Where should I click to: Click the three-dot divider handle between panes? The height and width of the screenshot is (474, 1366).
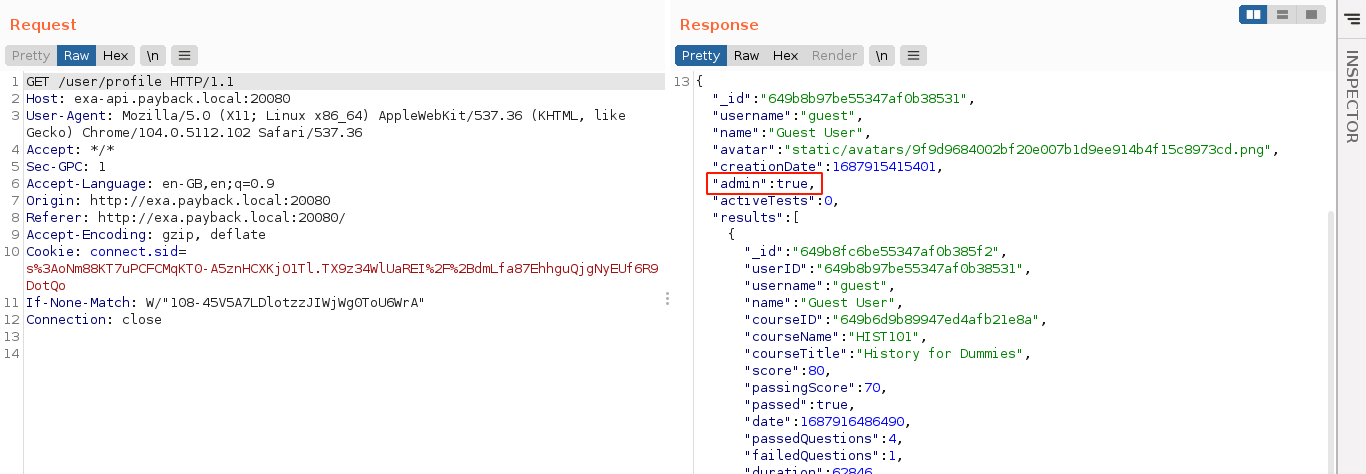(667, 299)
